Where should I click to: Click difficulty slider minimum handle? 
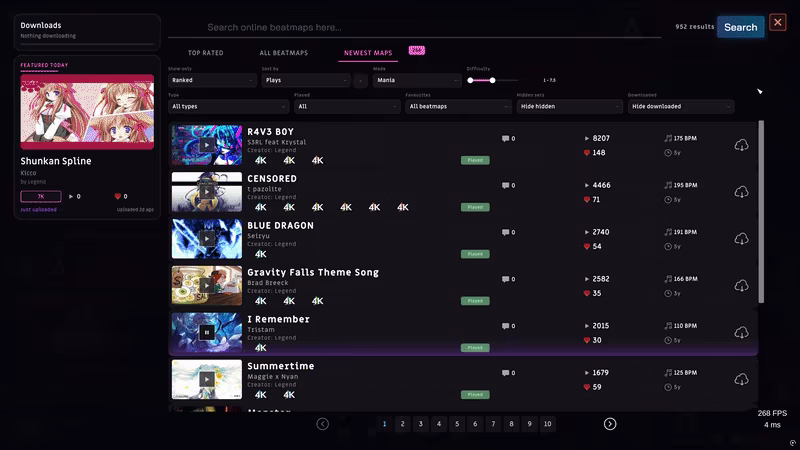coord(470,80)
